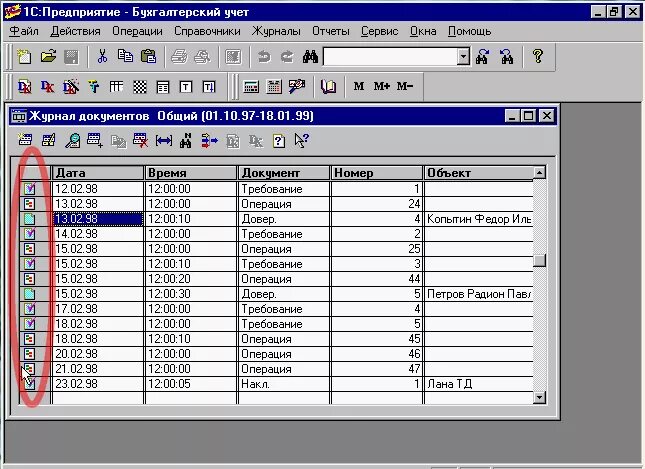The height and width of the screenshot is (469, 645).
Task: Click the Копытин Федор object cell
Action: [479, 219]
